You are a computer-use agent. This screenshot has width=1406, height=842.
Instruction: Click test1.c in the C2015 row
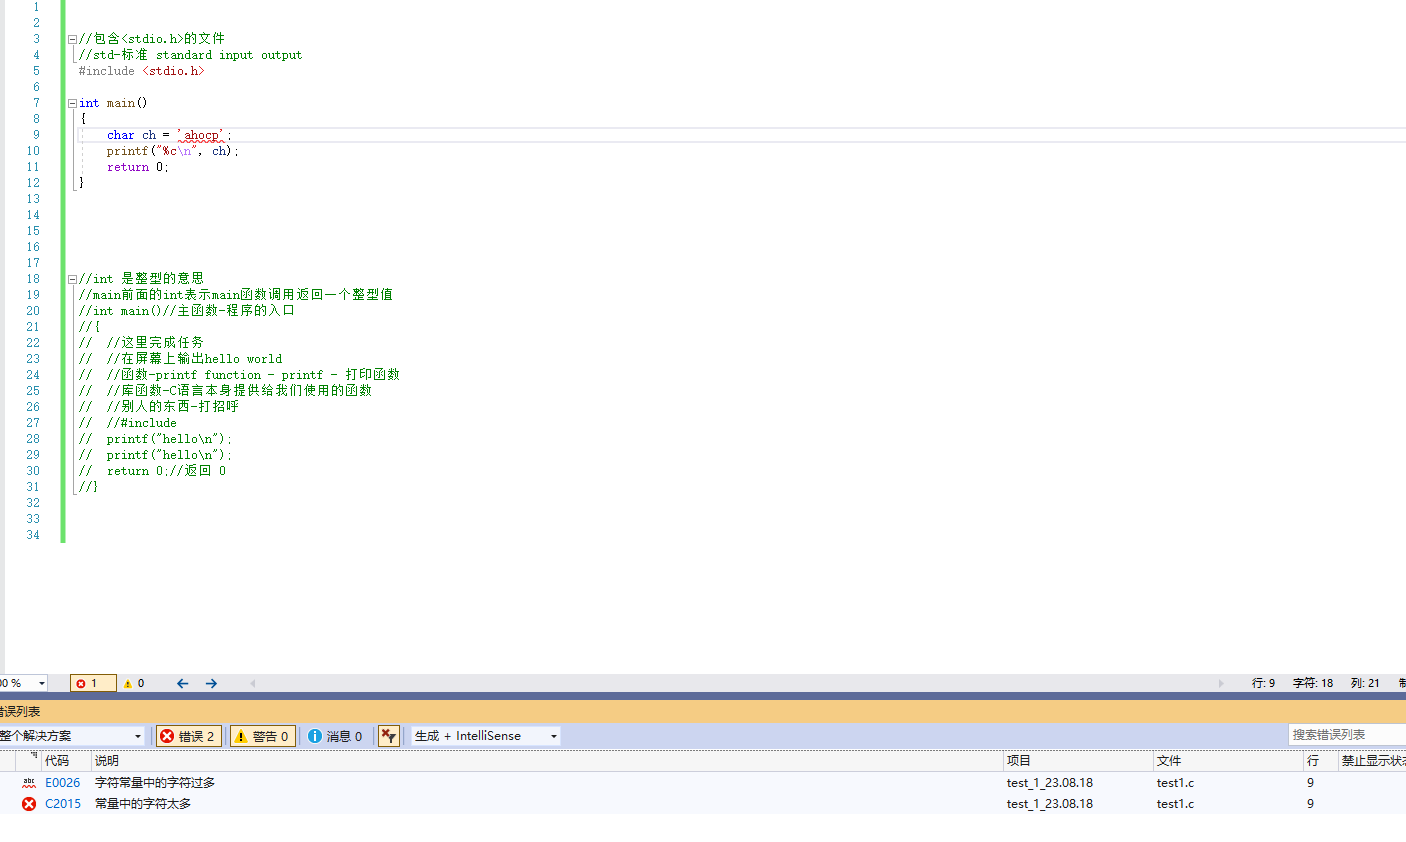[x=1175, y=804]
